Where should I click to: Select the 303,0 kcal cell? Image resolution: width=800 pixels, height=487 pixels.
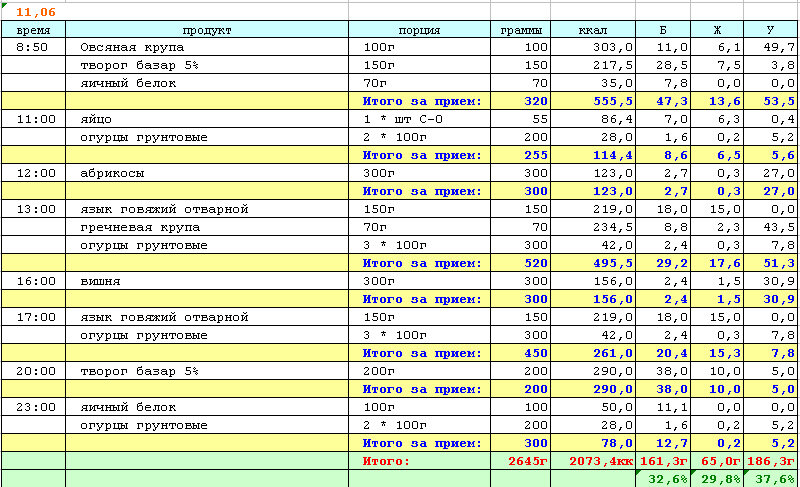point(593,47)
